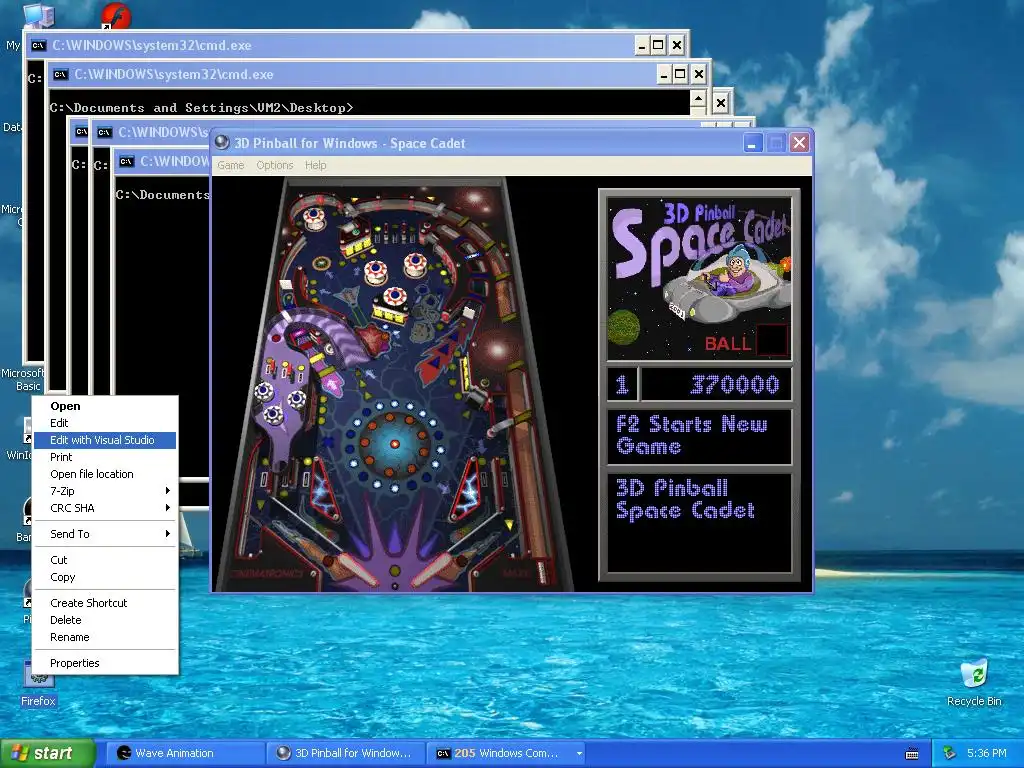Click the Microsoft Basic desktop icon label
1024x768 pixels.
click(22, 379)
